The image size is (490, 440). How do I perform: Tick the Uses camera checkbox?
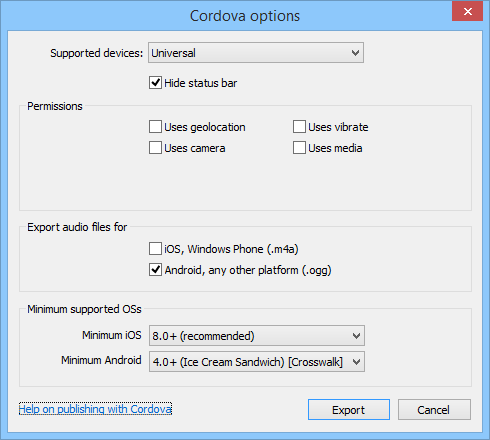pyautogui.click(x=155, y=148)
